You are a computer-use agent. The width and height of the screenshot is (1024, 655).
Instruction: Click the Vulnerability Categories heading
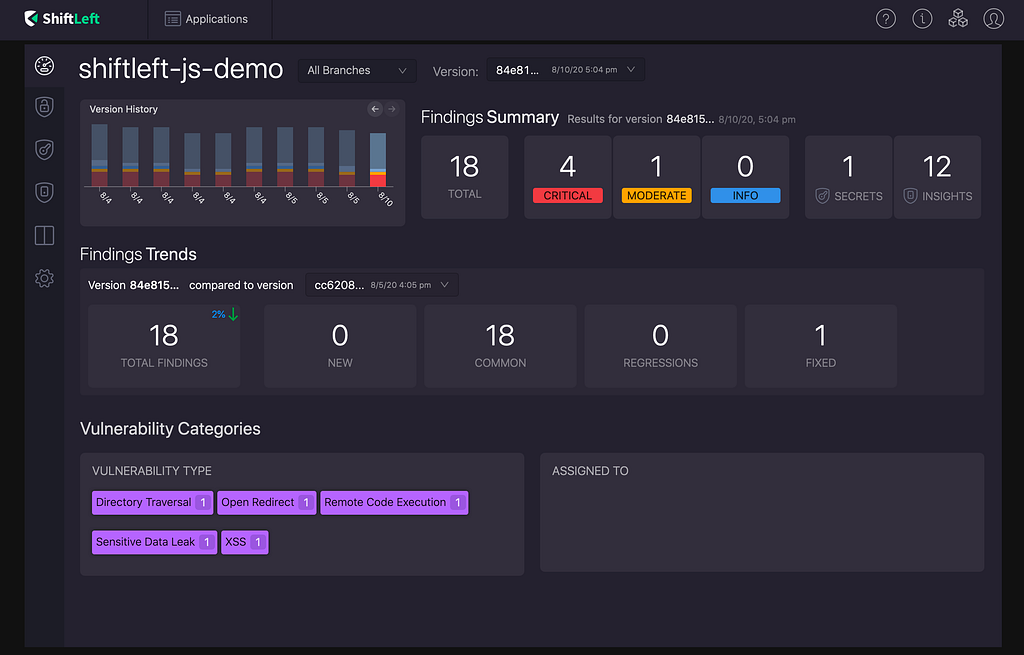170,428
